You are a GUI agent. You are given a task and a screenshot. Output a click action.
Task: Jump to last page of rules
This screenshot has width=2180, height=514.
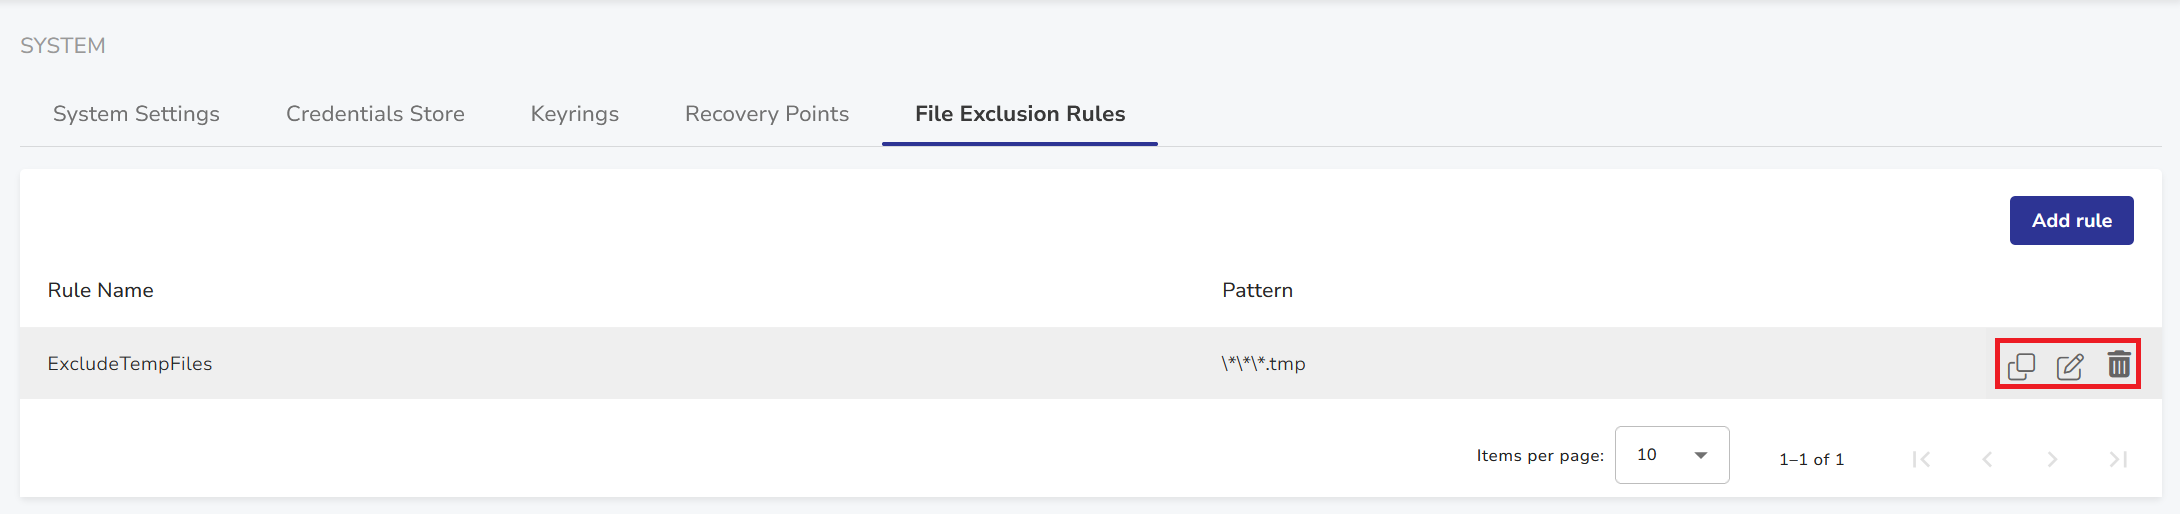[2118, 459]
